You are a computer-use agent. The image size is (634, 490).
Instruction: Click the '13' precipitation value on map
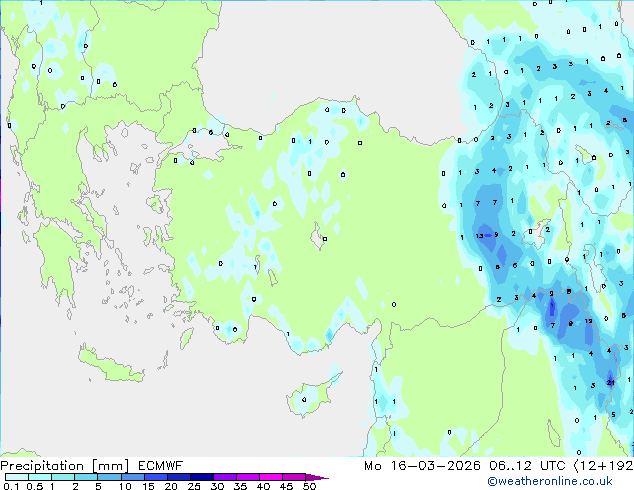click(x=480, y=236)
